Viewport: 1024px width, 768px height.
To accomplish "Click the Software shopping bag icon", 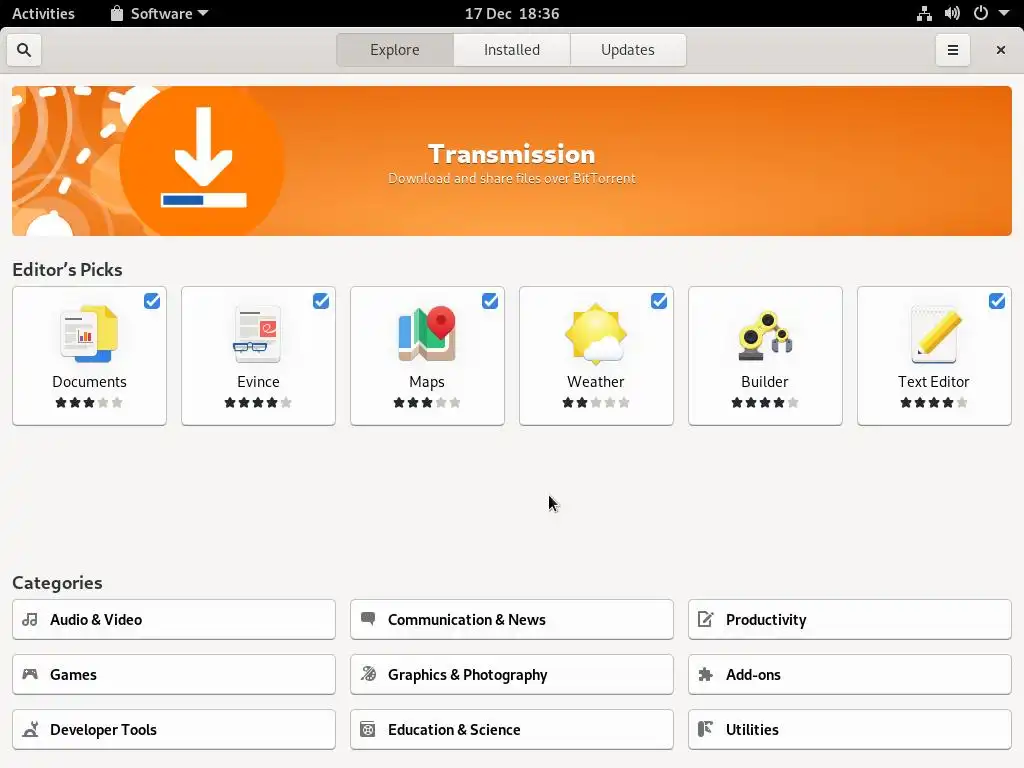I will coord(117,13).
